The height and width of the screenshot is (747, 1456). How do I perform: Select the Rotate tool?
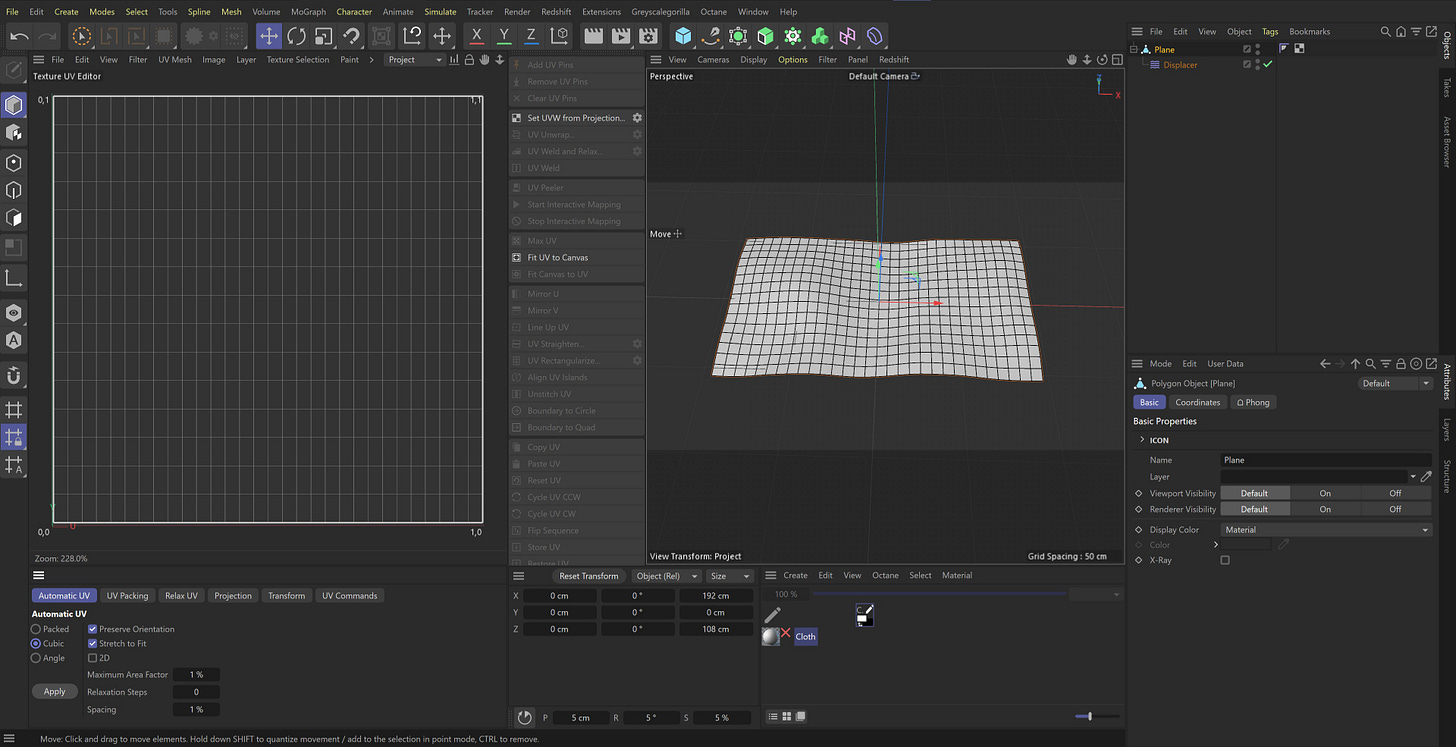(296, 36)
